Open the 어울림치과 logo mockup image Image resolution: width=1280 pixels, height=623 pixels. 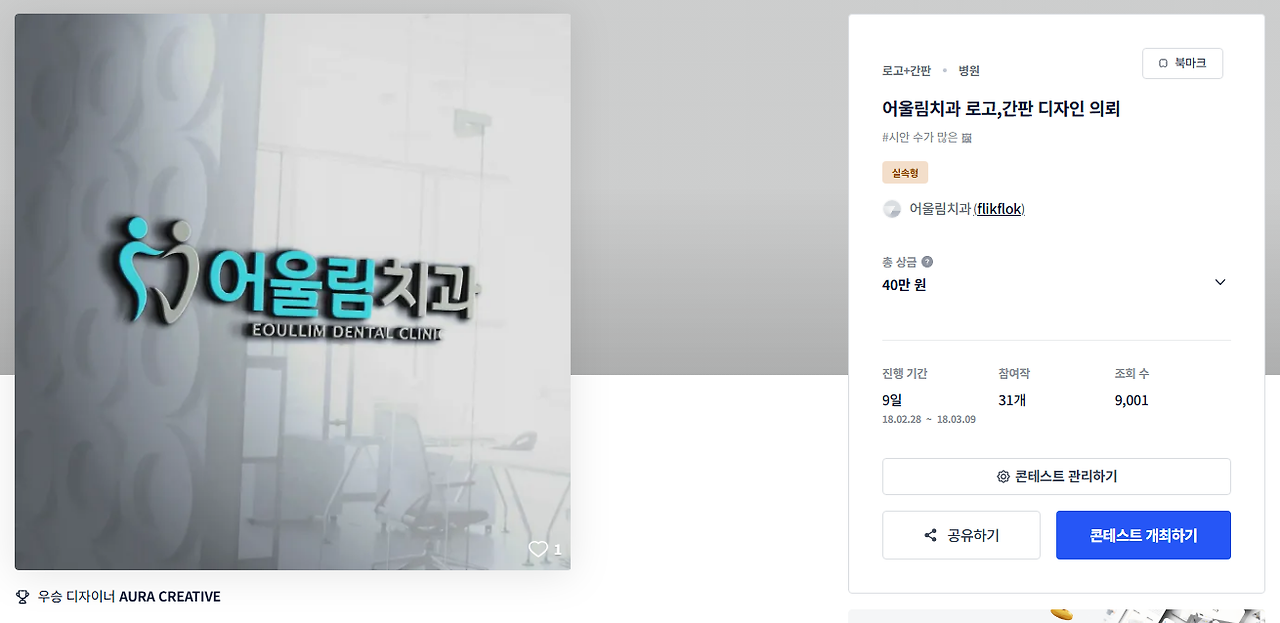pyautogui.click(x=293, y=292)
